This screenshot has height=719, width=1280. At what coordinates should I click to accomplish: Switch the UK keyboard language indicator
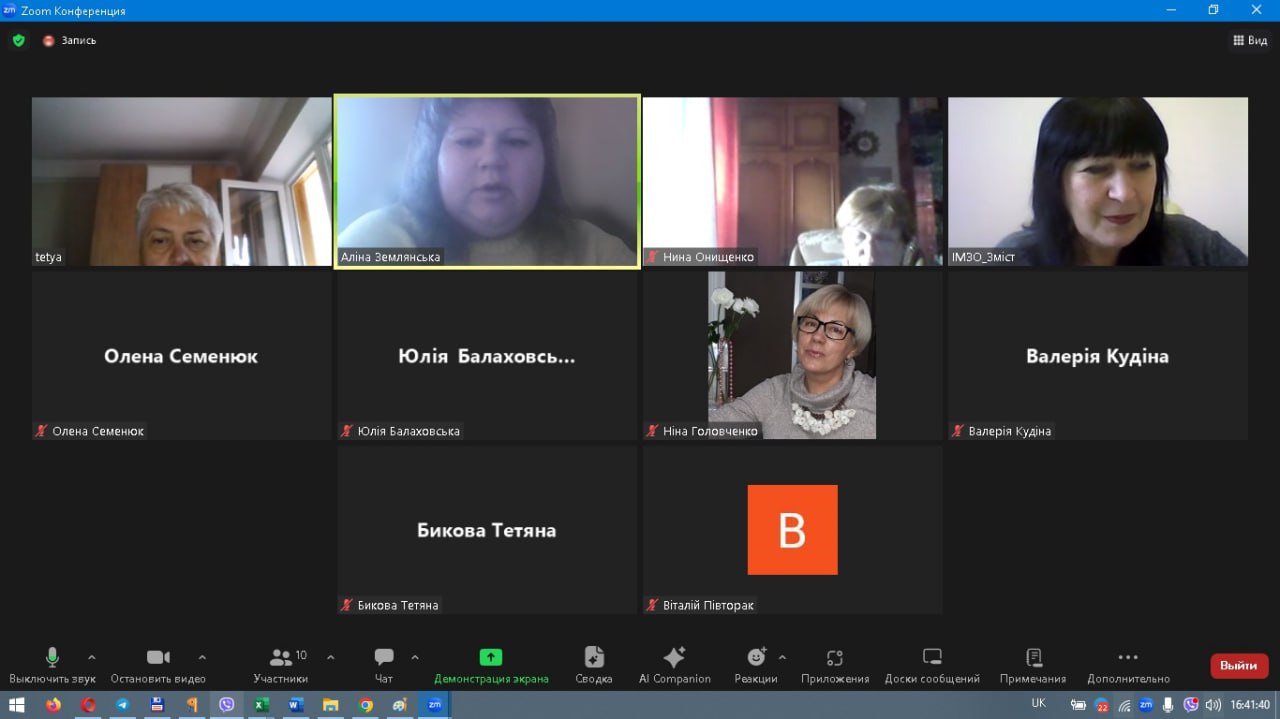[1039, 704]
